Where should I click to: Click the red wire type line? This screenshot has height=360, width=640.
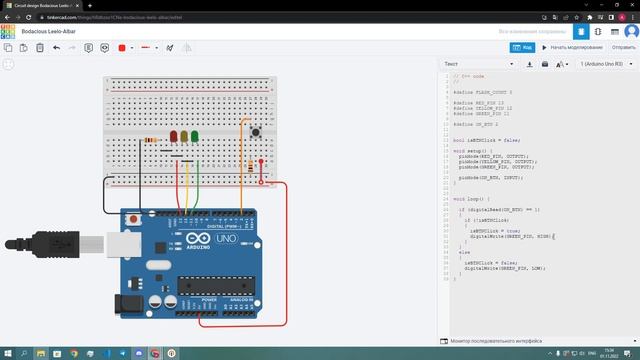point(146,48)
